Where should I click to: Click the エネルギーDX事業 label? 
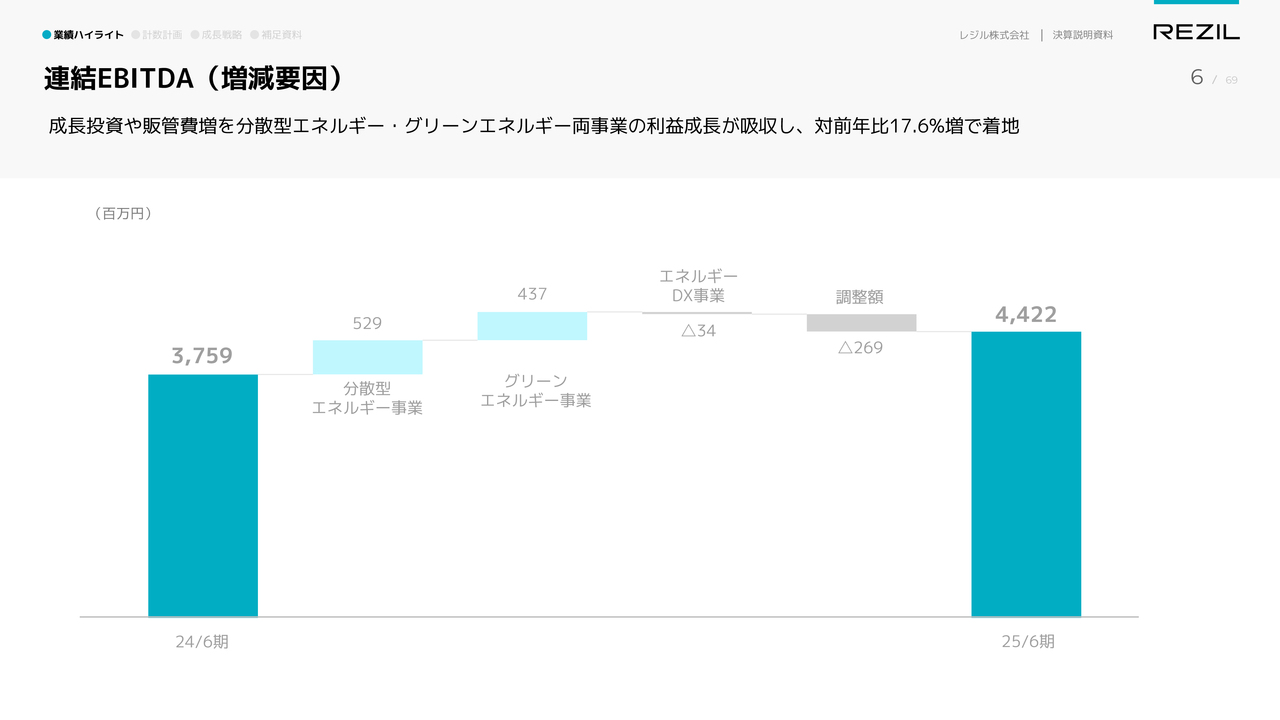coord(698,286)
